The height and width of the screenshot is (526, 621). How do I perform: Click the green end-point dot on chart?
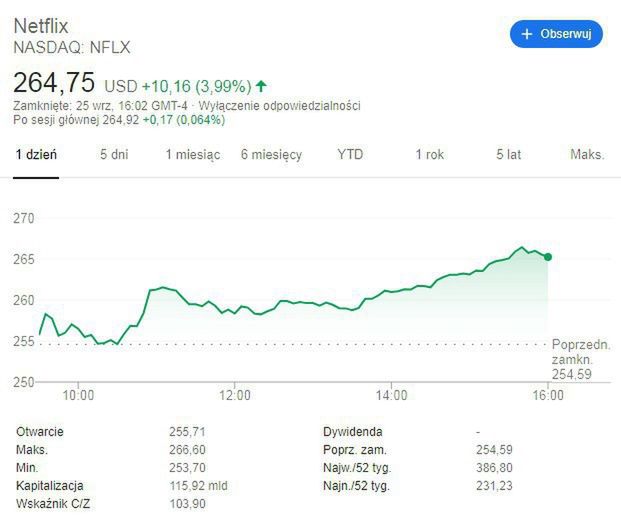click(x=548, y=257)
